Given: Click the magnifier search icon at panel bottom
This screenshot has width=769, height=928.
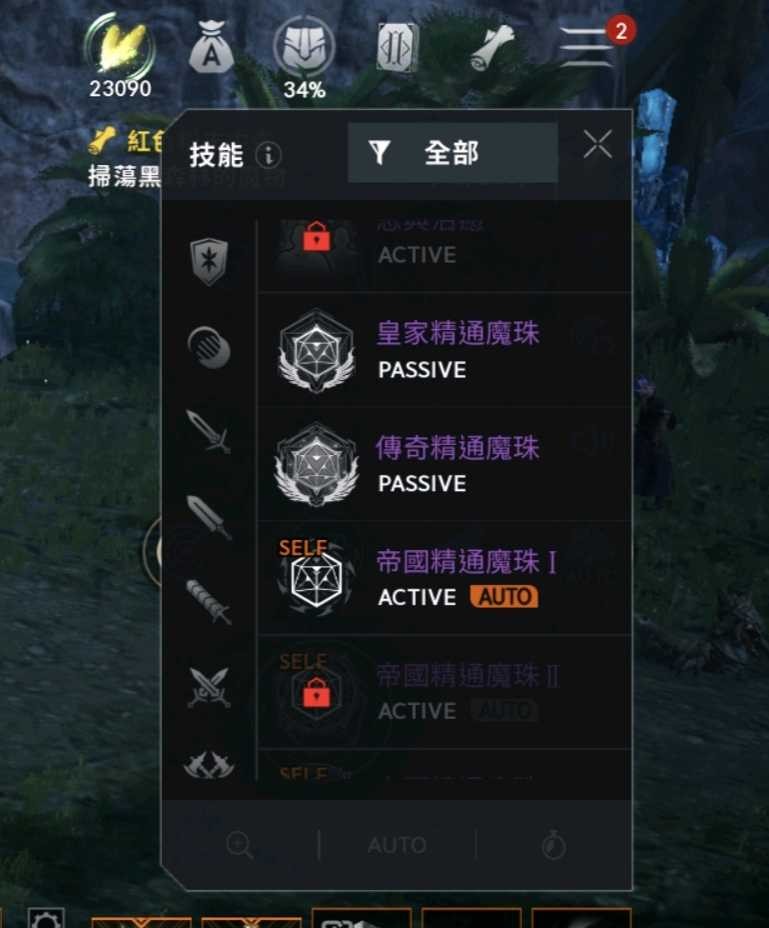Looking at the screenshot, I should [x=240, y=845].
